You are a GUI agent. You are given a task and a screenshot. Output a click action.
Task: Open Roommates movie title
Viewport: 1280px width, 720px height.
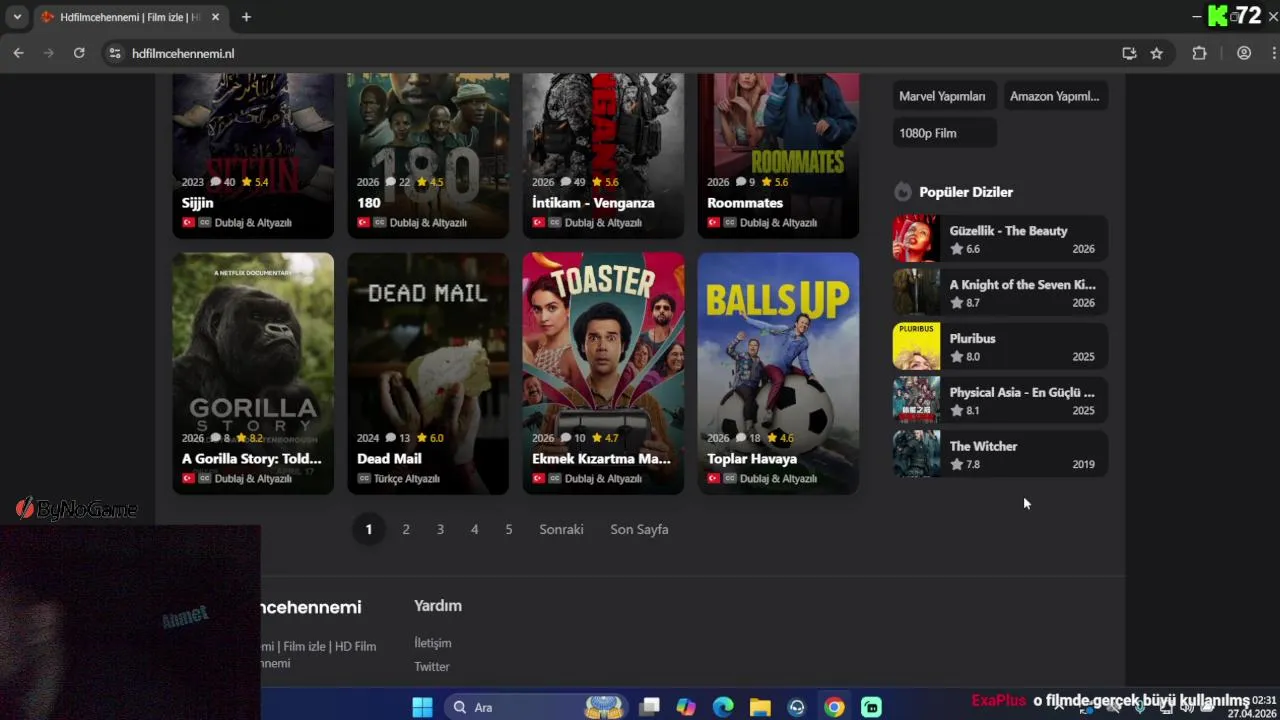click(745, 203)
